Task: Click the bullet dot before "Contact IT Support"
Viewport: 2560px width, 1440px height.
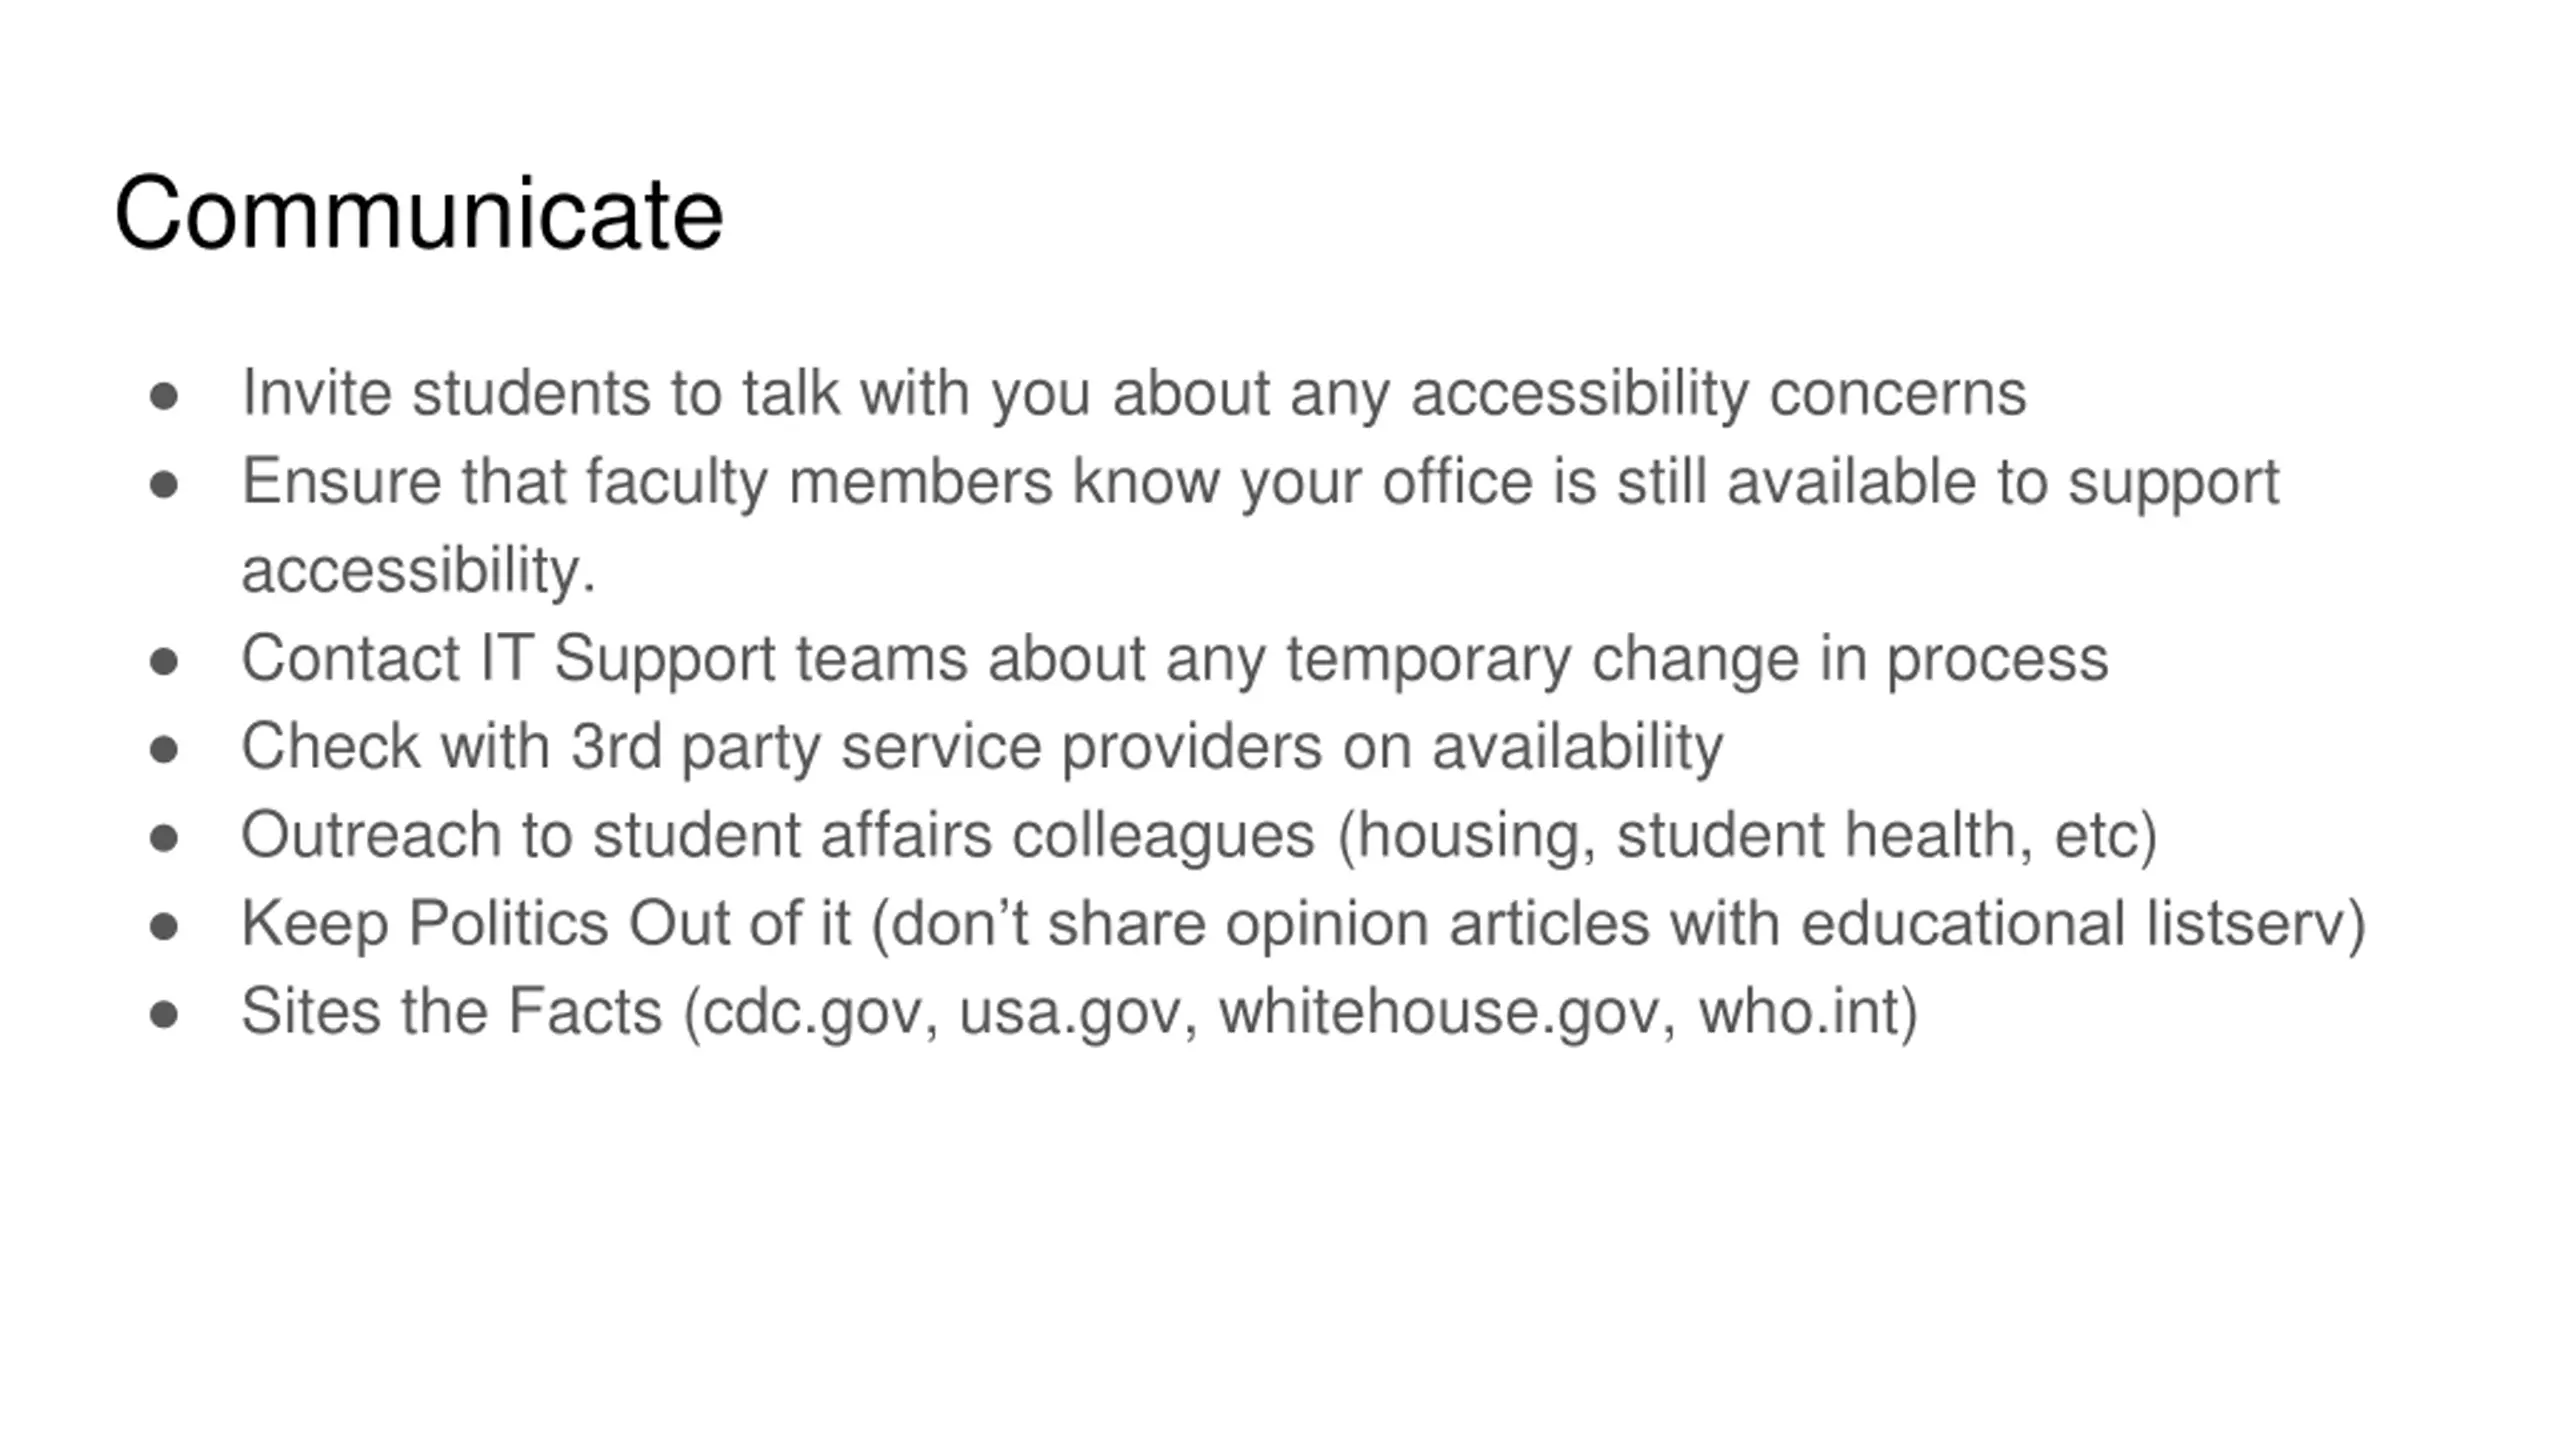Action: [164, 662]
